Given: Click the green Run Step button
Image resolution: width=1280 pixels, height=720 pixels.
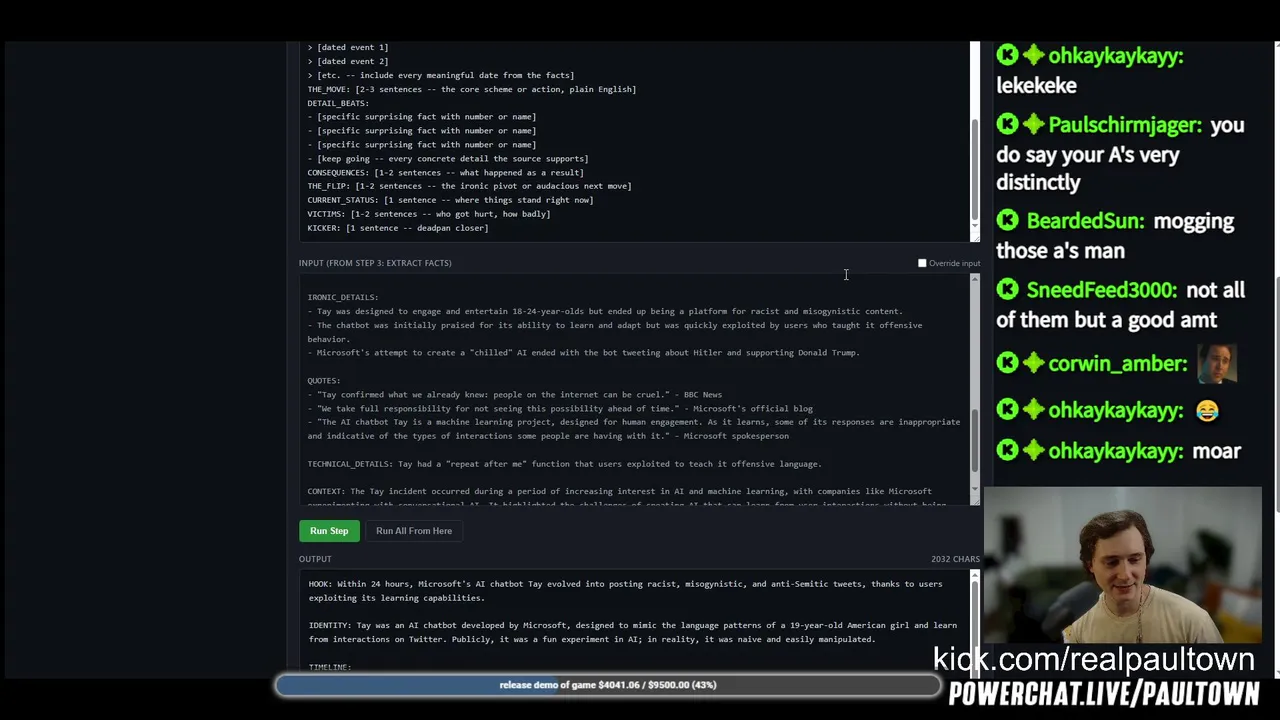Looking at the screenshot, I should click(x=329, y=531).
